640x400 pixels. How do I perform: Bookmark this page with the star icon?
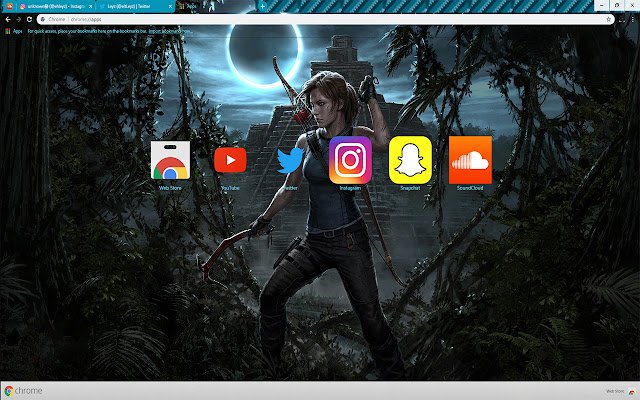pyautogui.click(x=608, y=19)
